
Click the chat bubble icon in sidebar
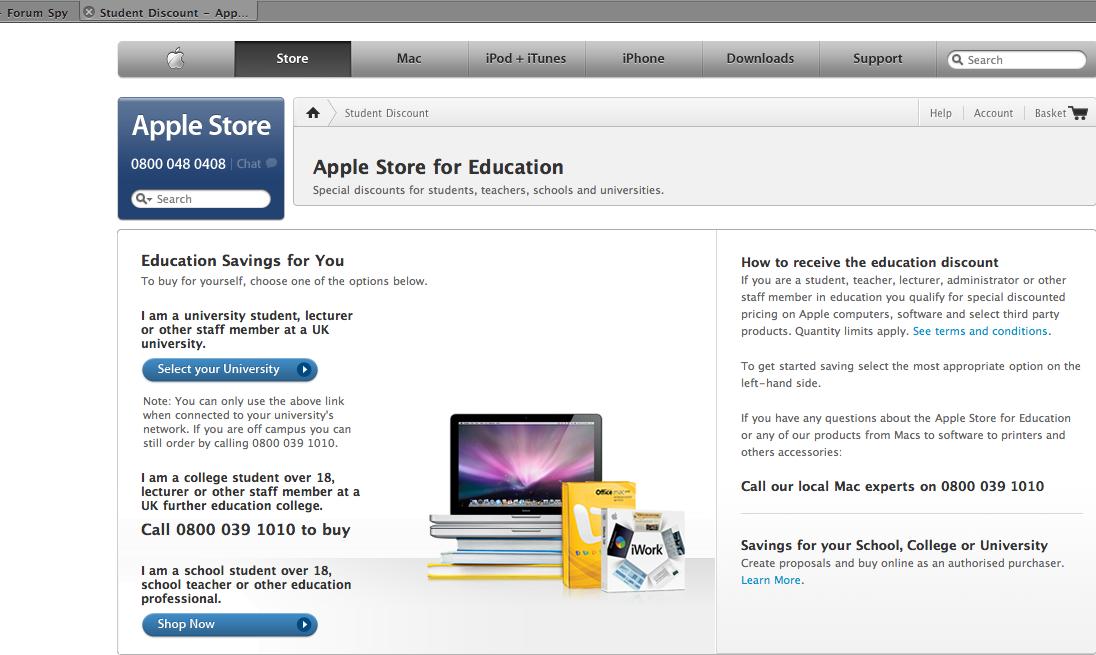271,163
